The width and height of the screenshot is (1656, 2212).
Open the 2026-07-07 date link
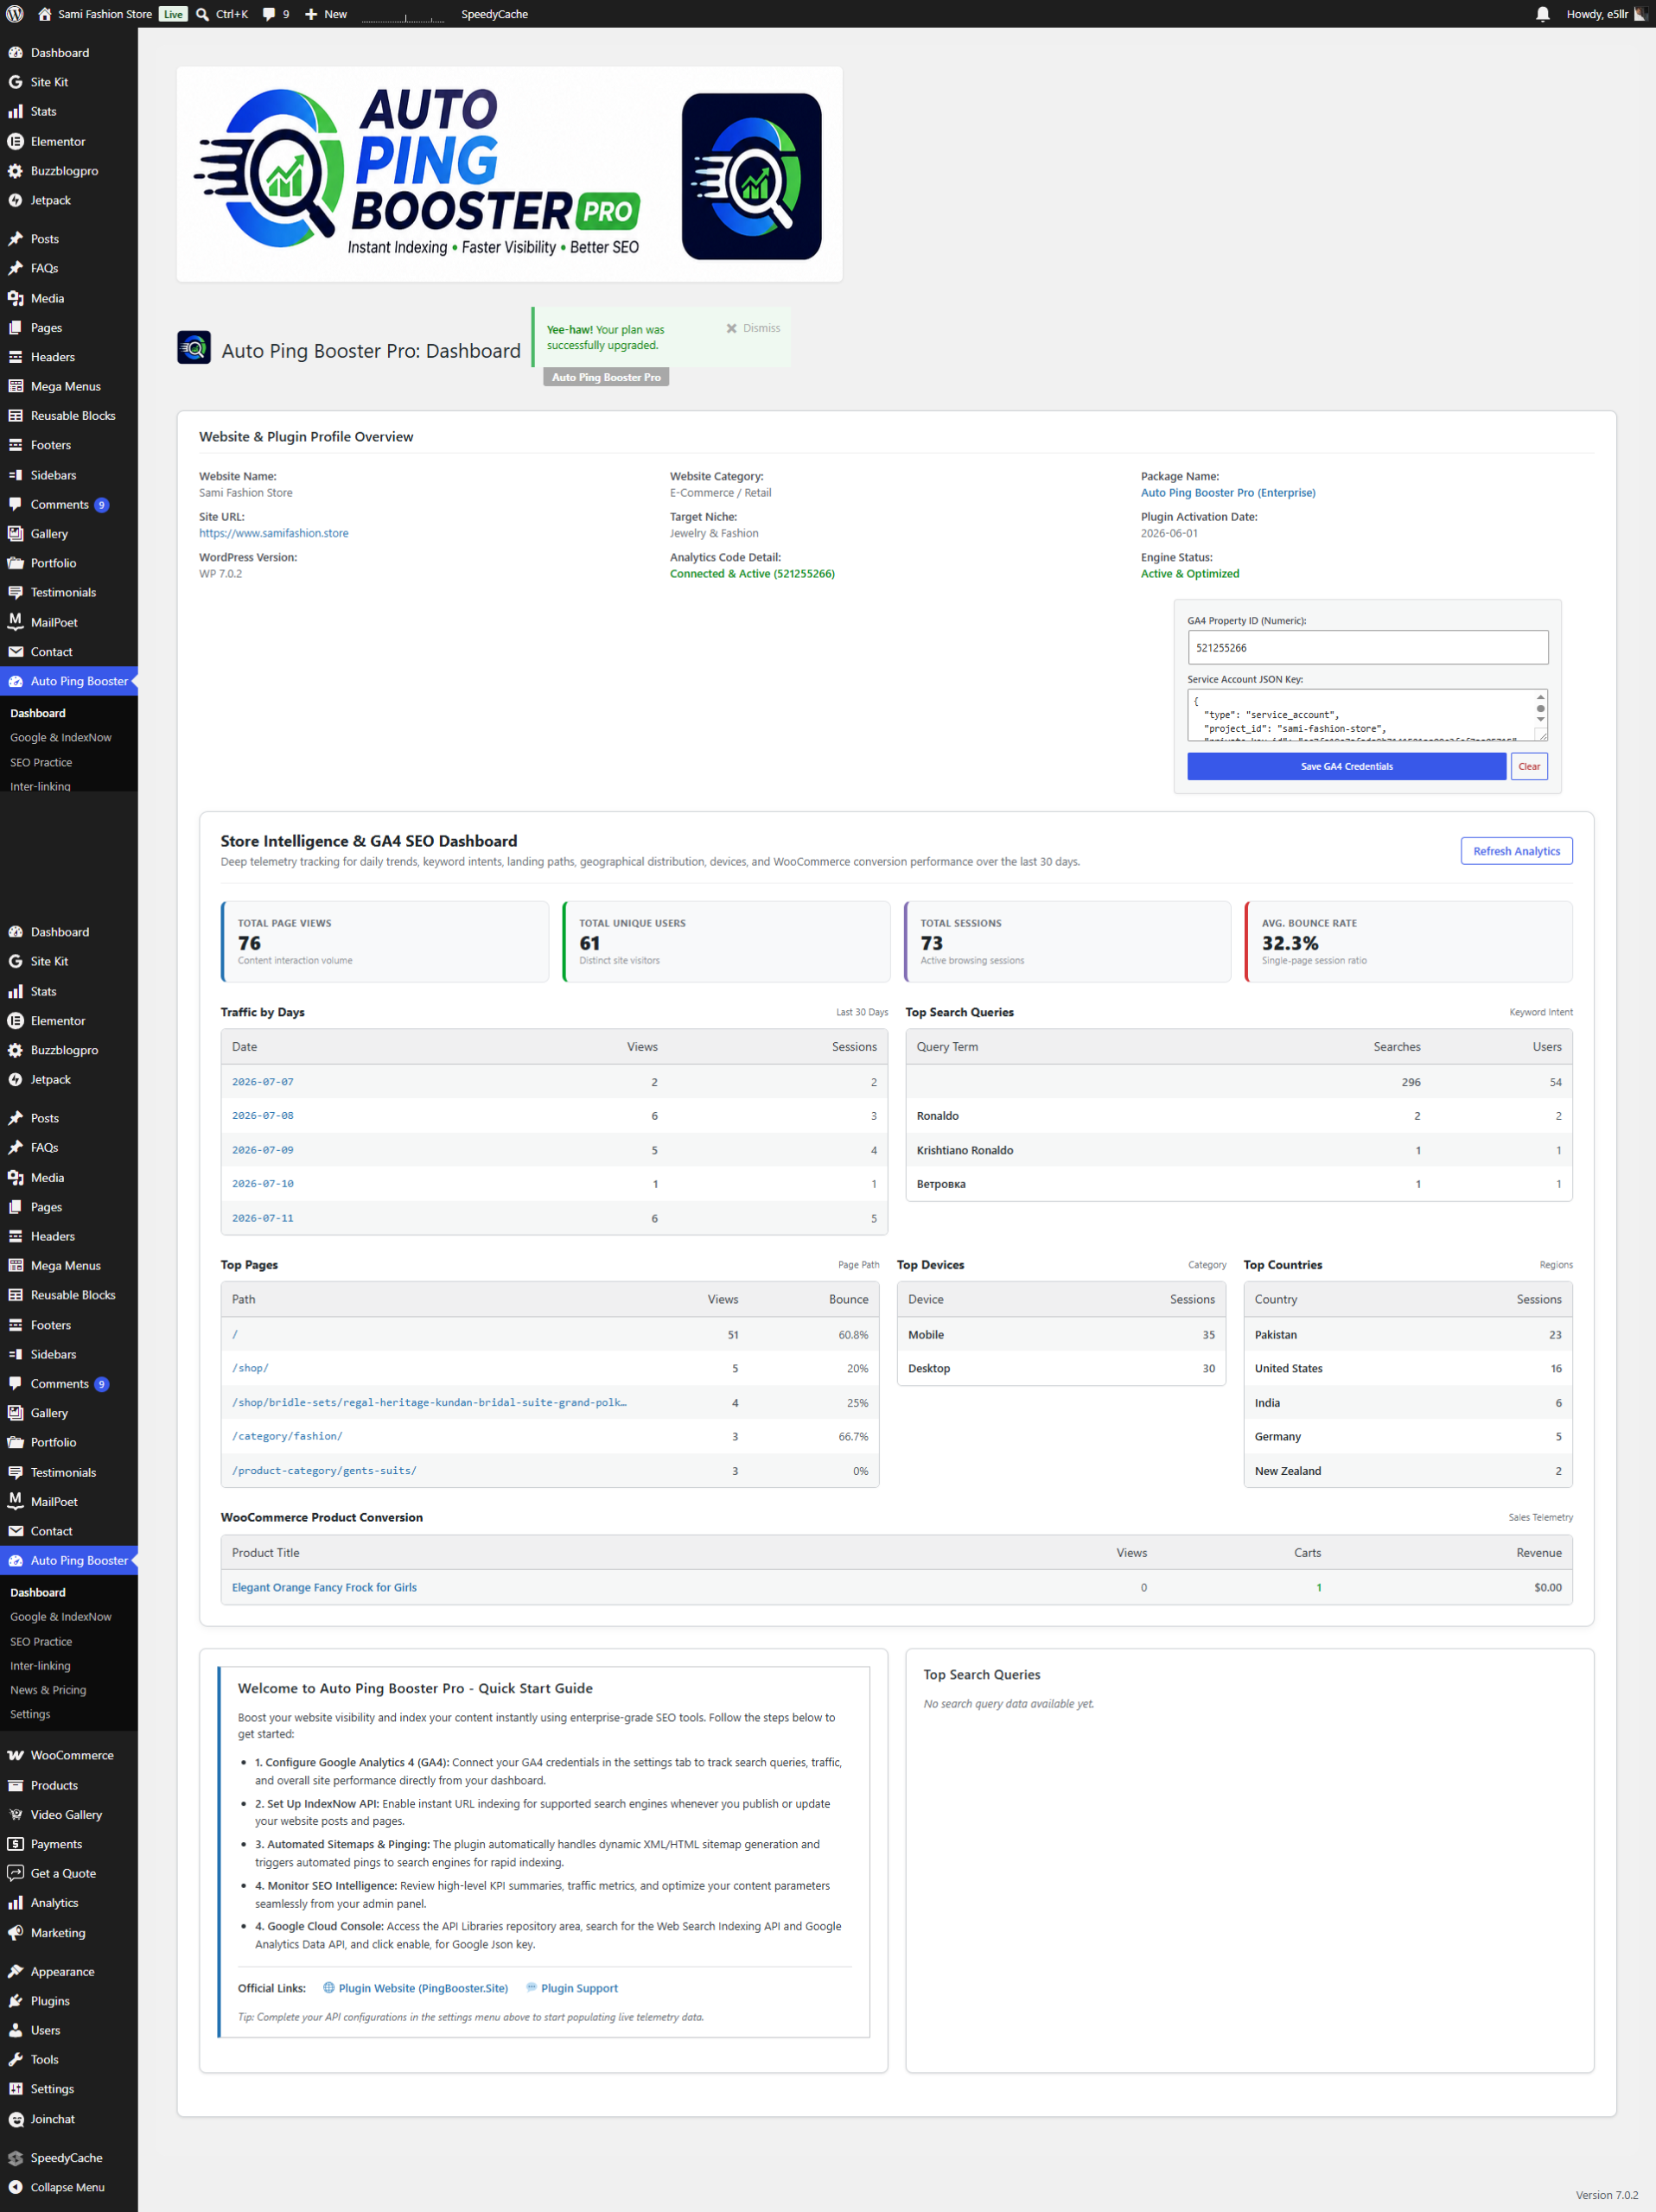[x=263, y=1082]
